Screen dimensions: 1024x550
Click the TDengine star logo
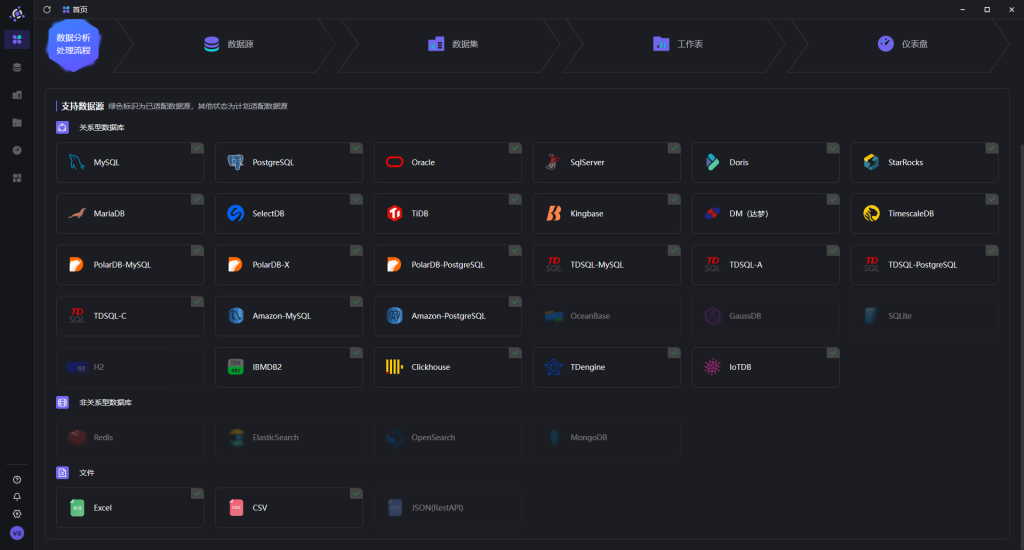pos(553,366)
